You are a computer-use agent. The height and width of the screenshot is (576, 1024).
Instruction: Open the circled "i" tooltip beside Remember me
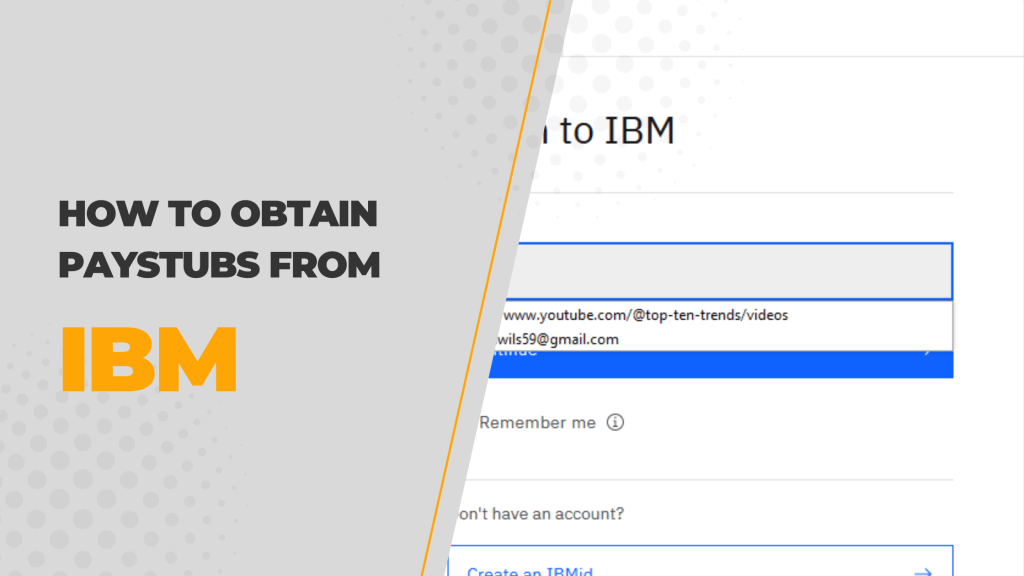point(617,422)
